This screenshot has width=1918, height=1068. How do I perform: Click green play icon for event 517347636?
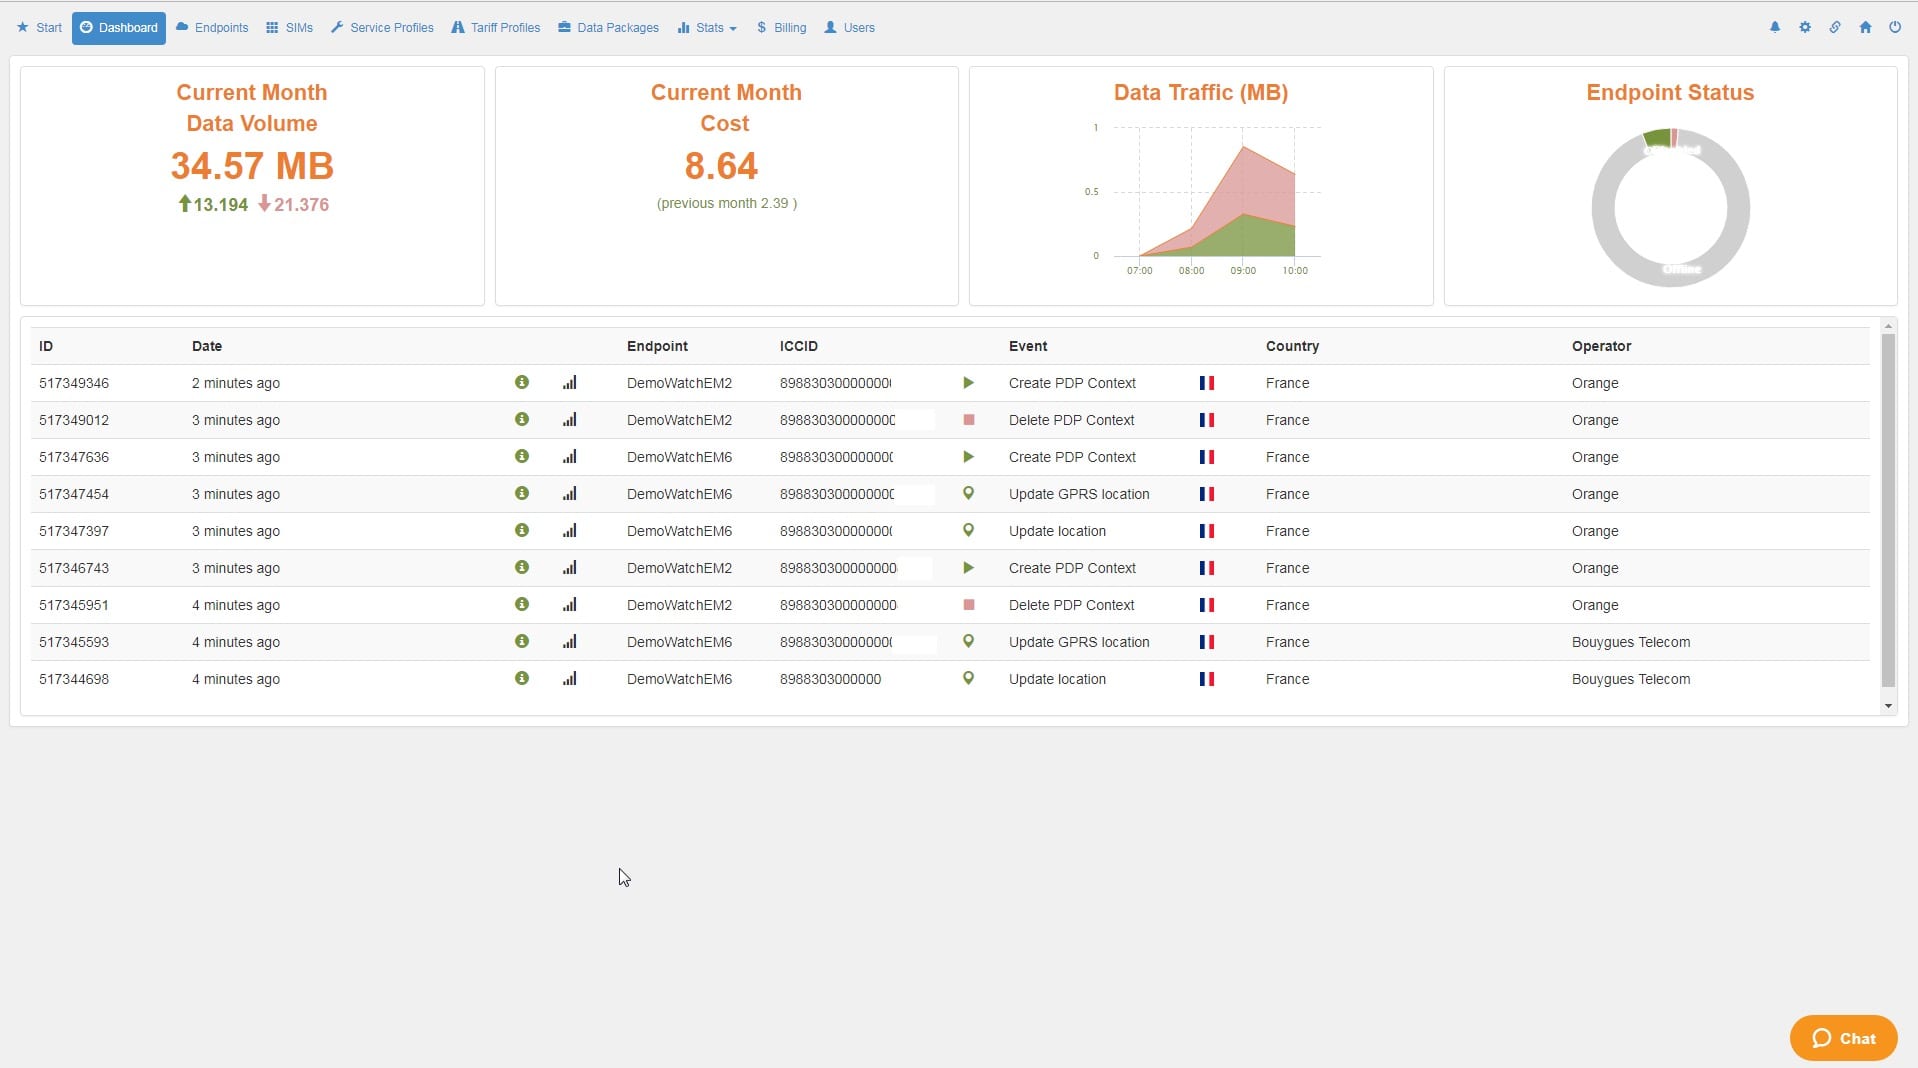point(968,457)
